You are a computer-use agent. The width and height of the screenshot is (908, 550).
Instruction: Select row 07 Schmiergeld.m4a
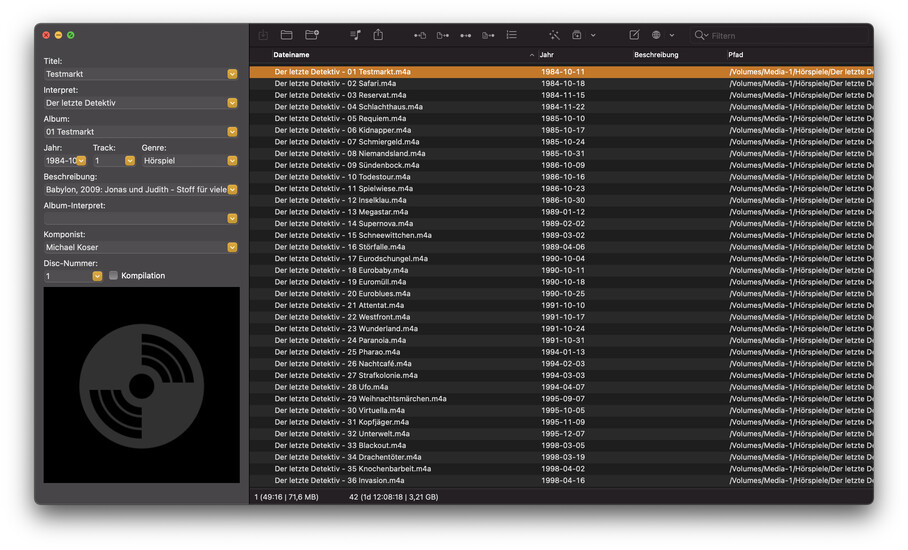[561, 142]
